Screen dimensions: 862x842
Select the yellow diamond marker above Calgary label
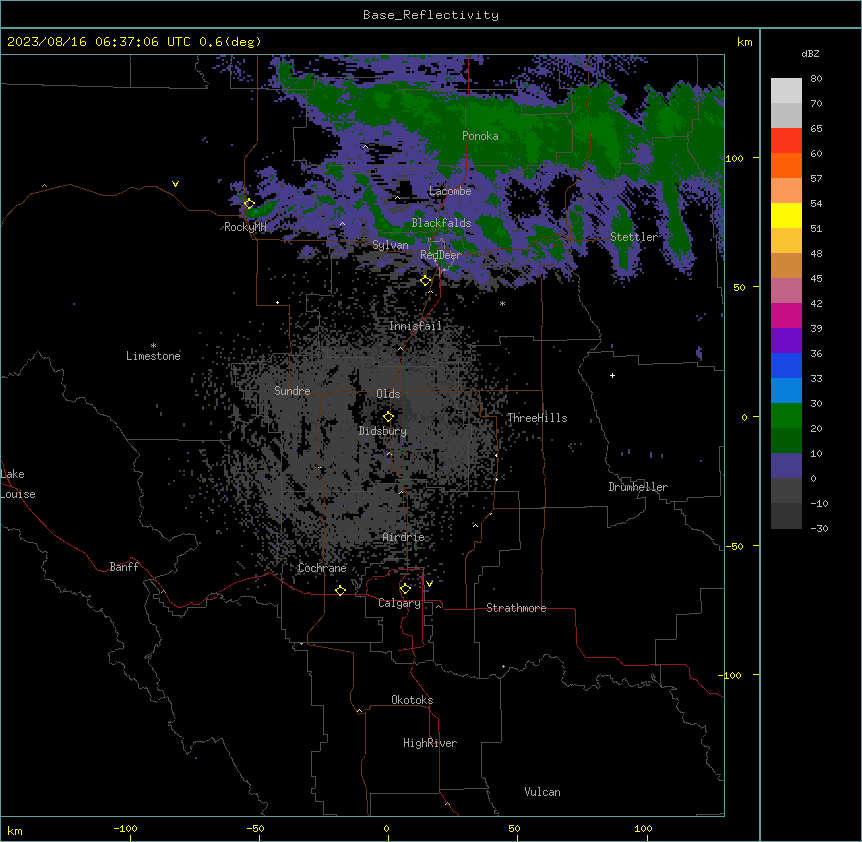(405, 589)
